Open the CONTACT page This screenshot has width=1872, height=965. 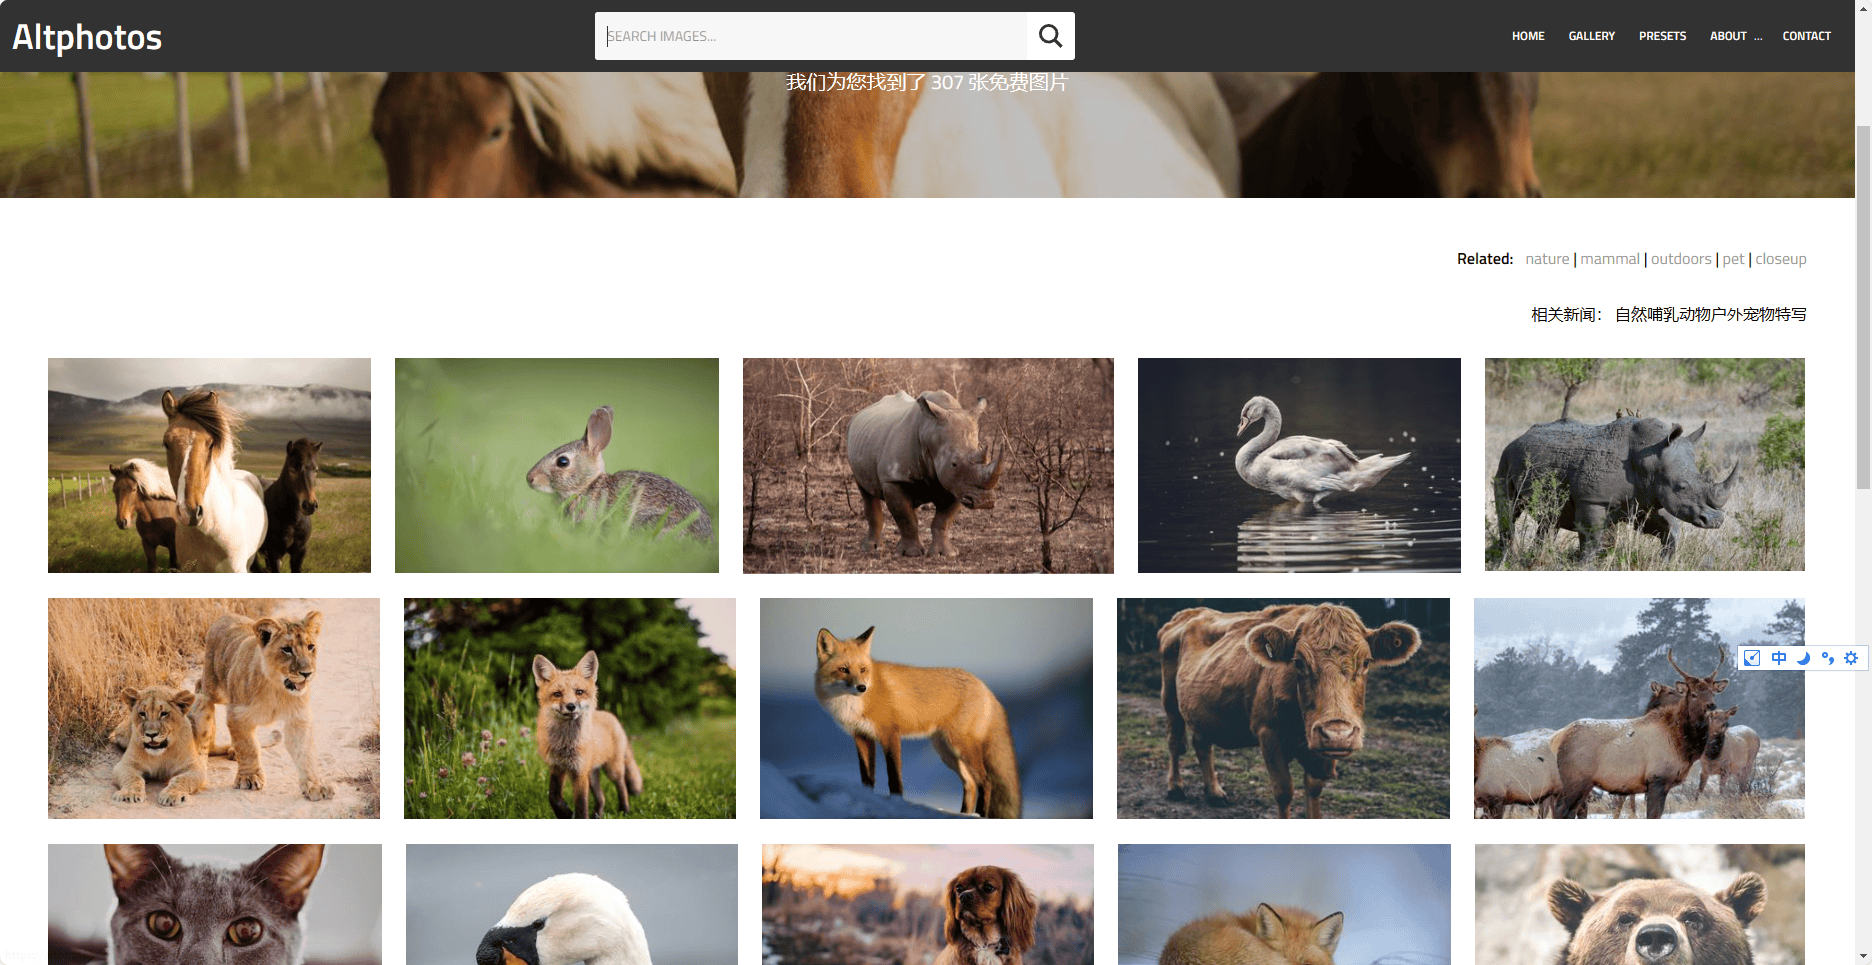coord(1806,36)
